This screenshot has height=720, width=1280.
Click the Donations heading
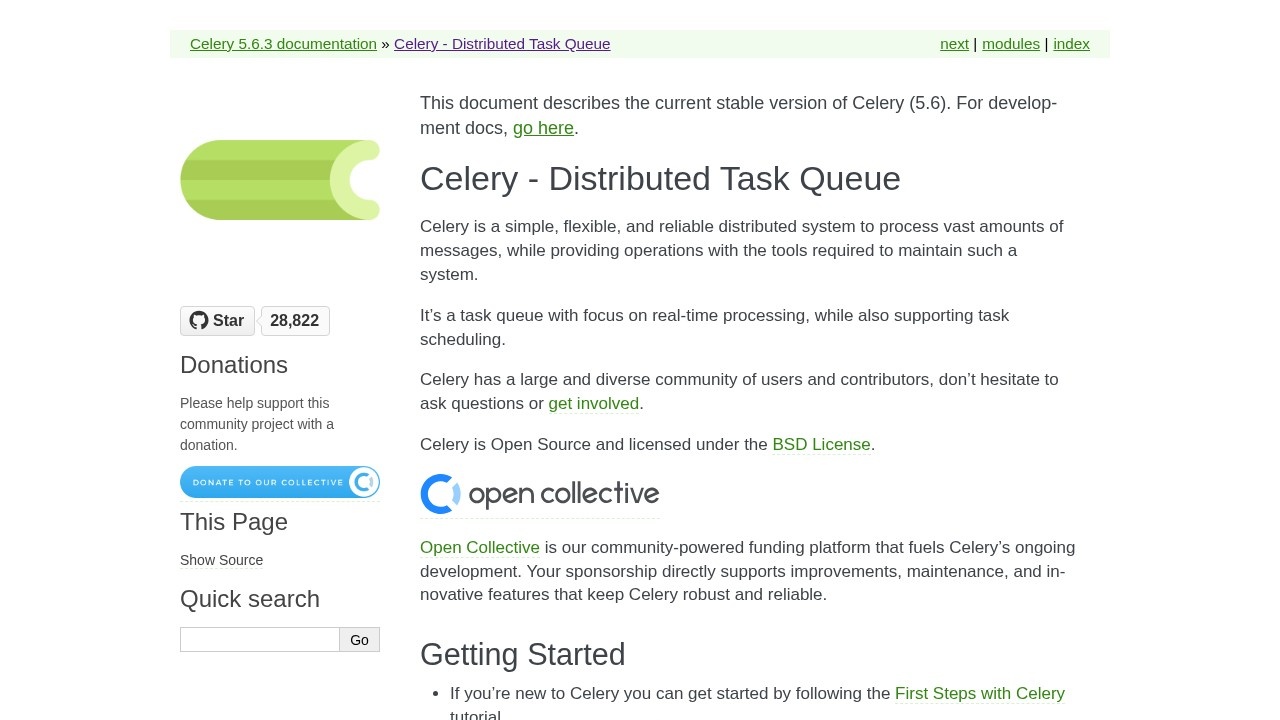234,365
